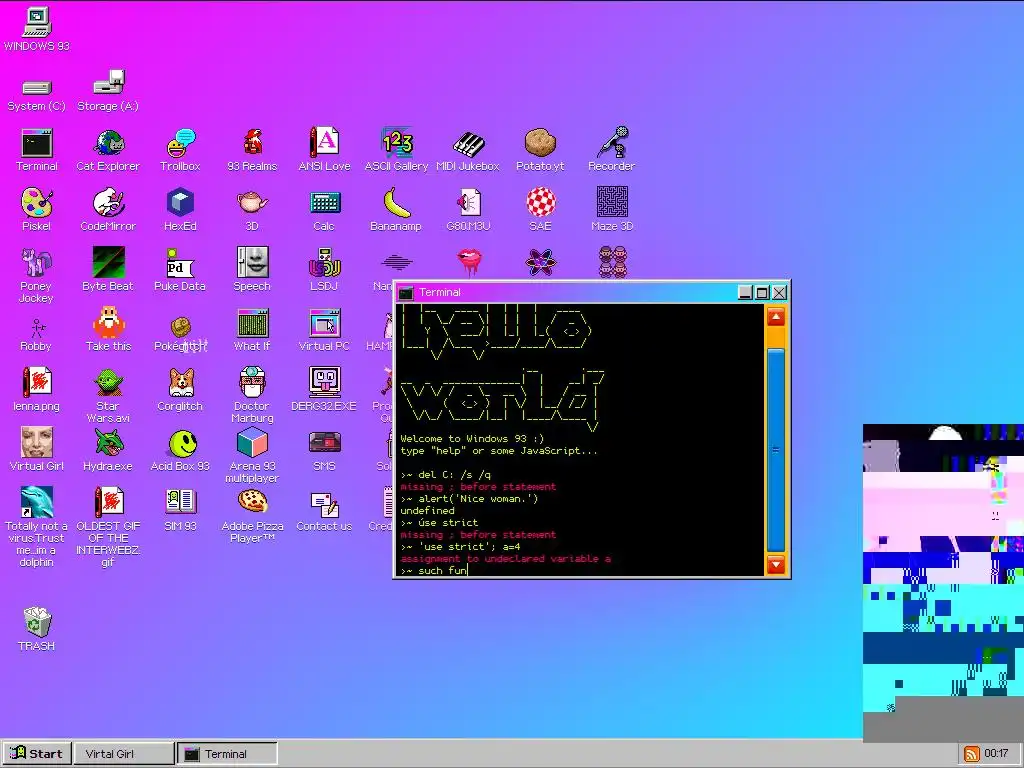Image resolution: width=1024 pixels, height=768 pixels.
Task: Click the glitched image in the corner
Action: coord(943,583)
